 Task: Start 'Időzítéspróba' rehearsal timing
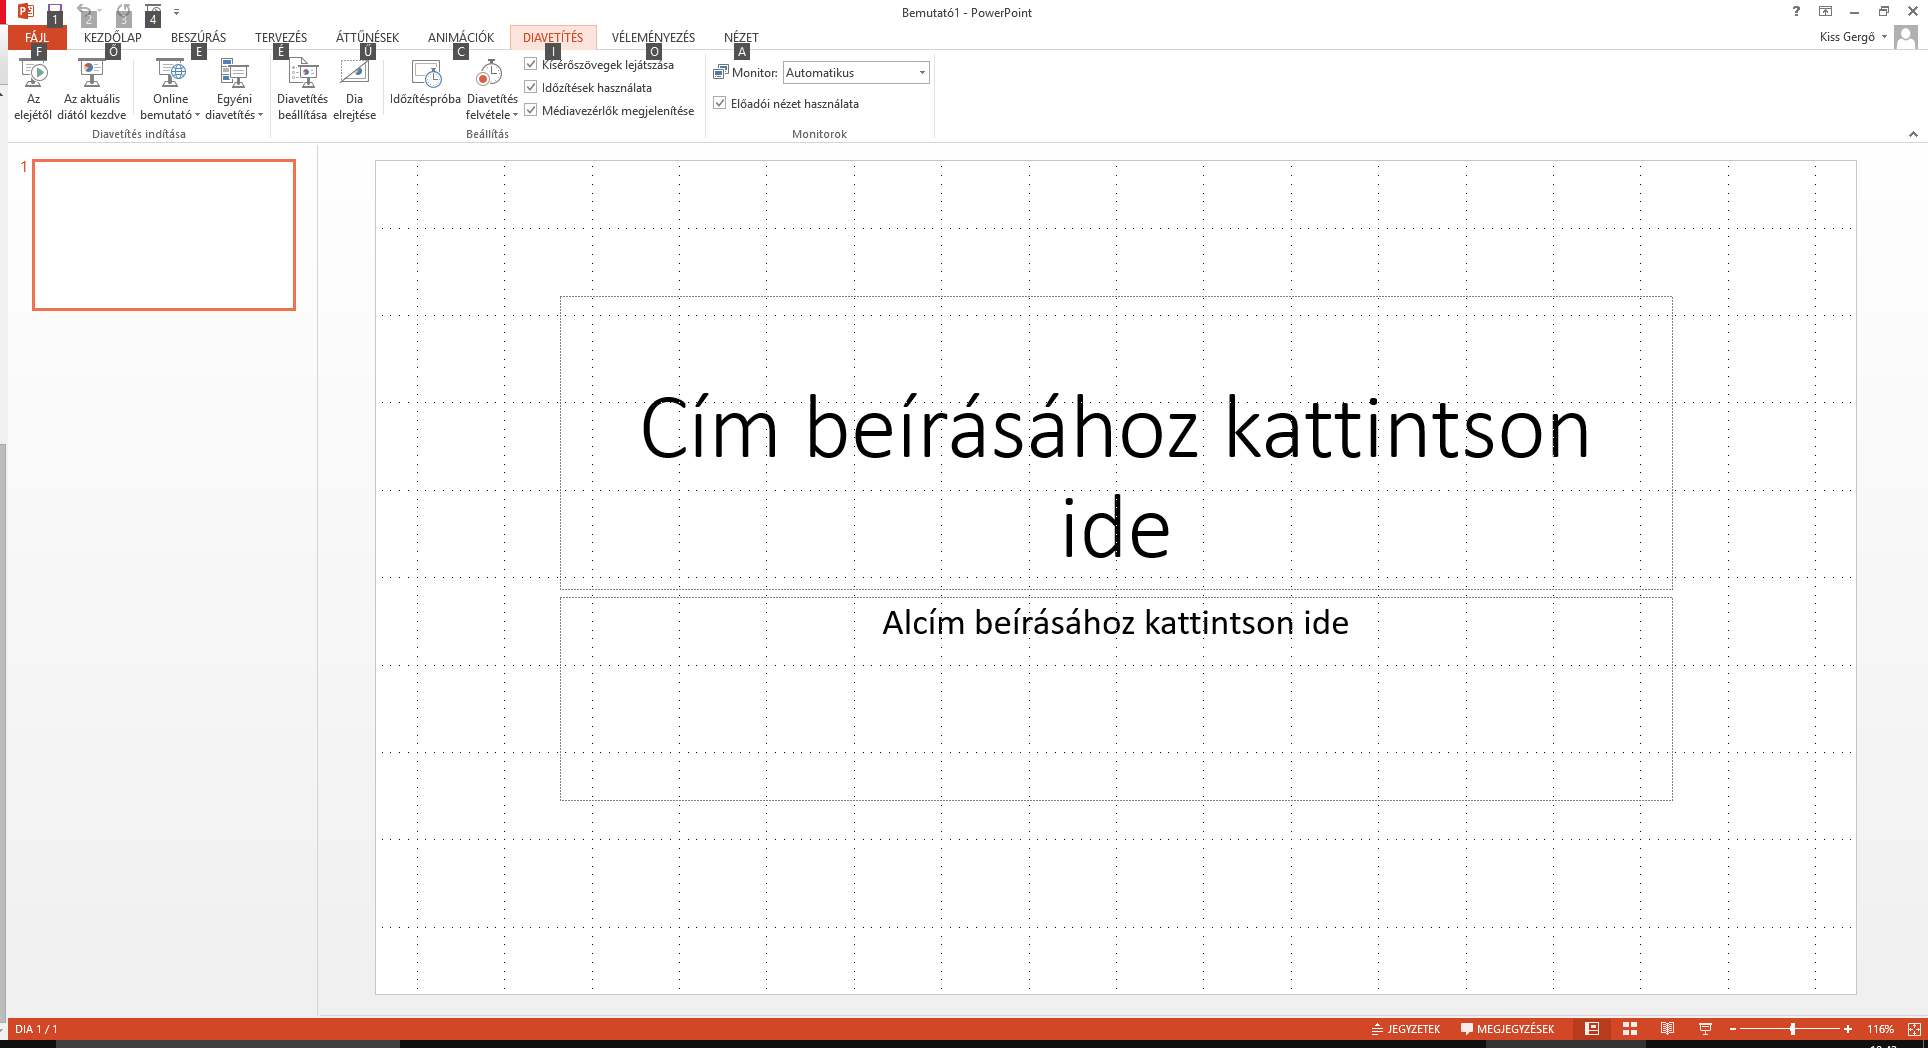coord(425,75)
